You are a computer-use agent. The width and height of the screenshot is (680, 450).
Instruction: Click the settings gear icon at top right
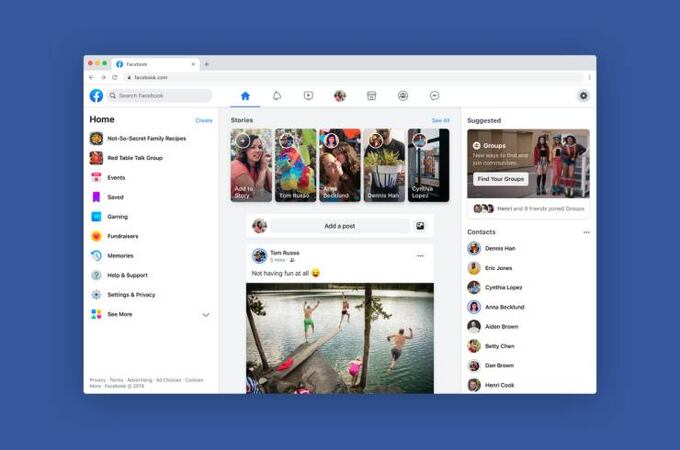click(583, 96)
